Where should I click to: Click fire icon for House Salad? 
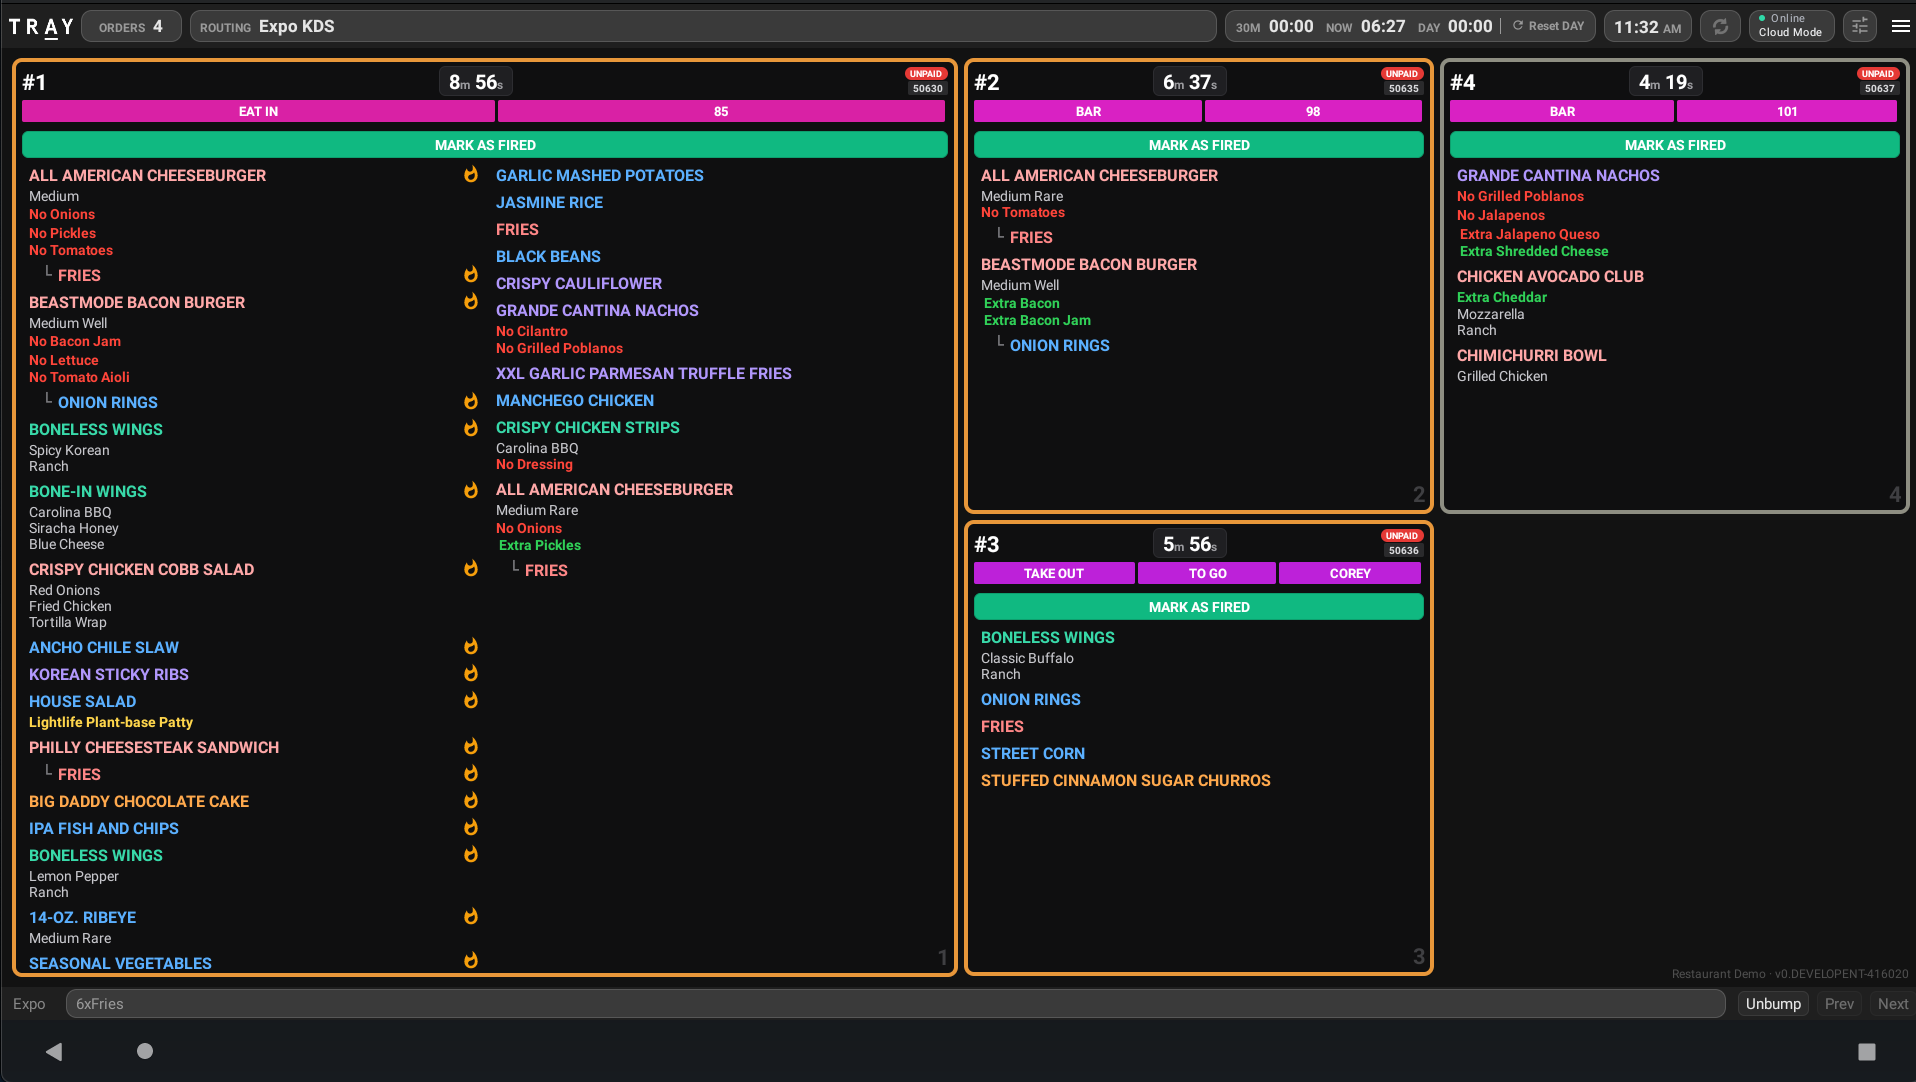point(470,701)
